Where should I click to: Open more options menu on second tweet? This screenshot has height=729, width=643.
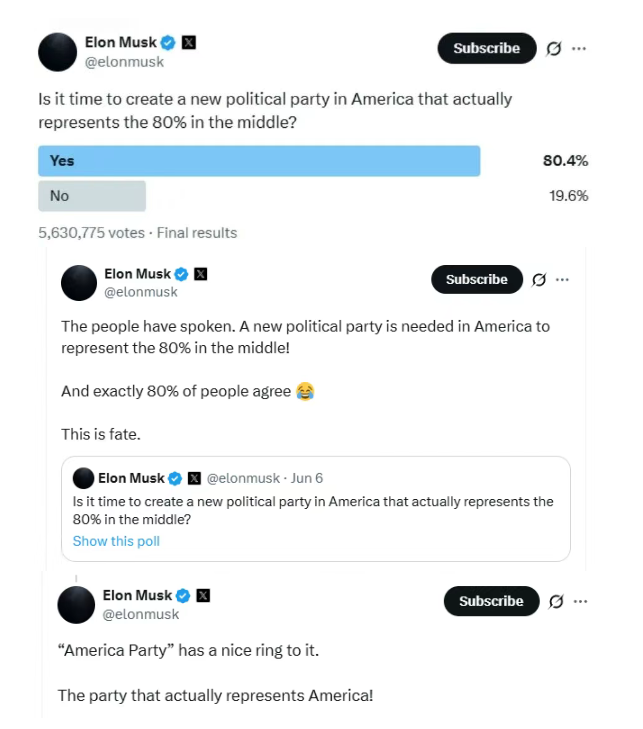coord(562,280)
